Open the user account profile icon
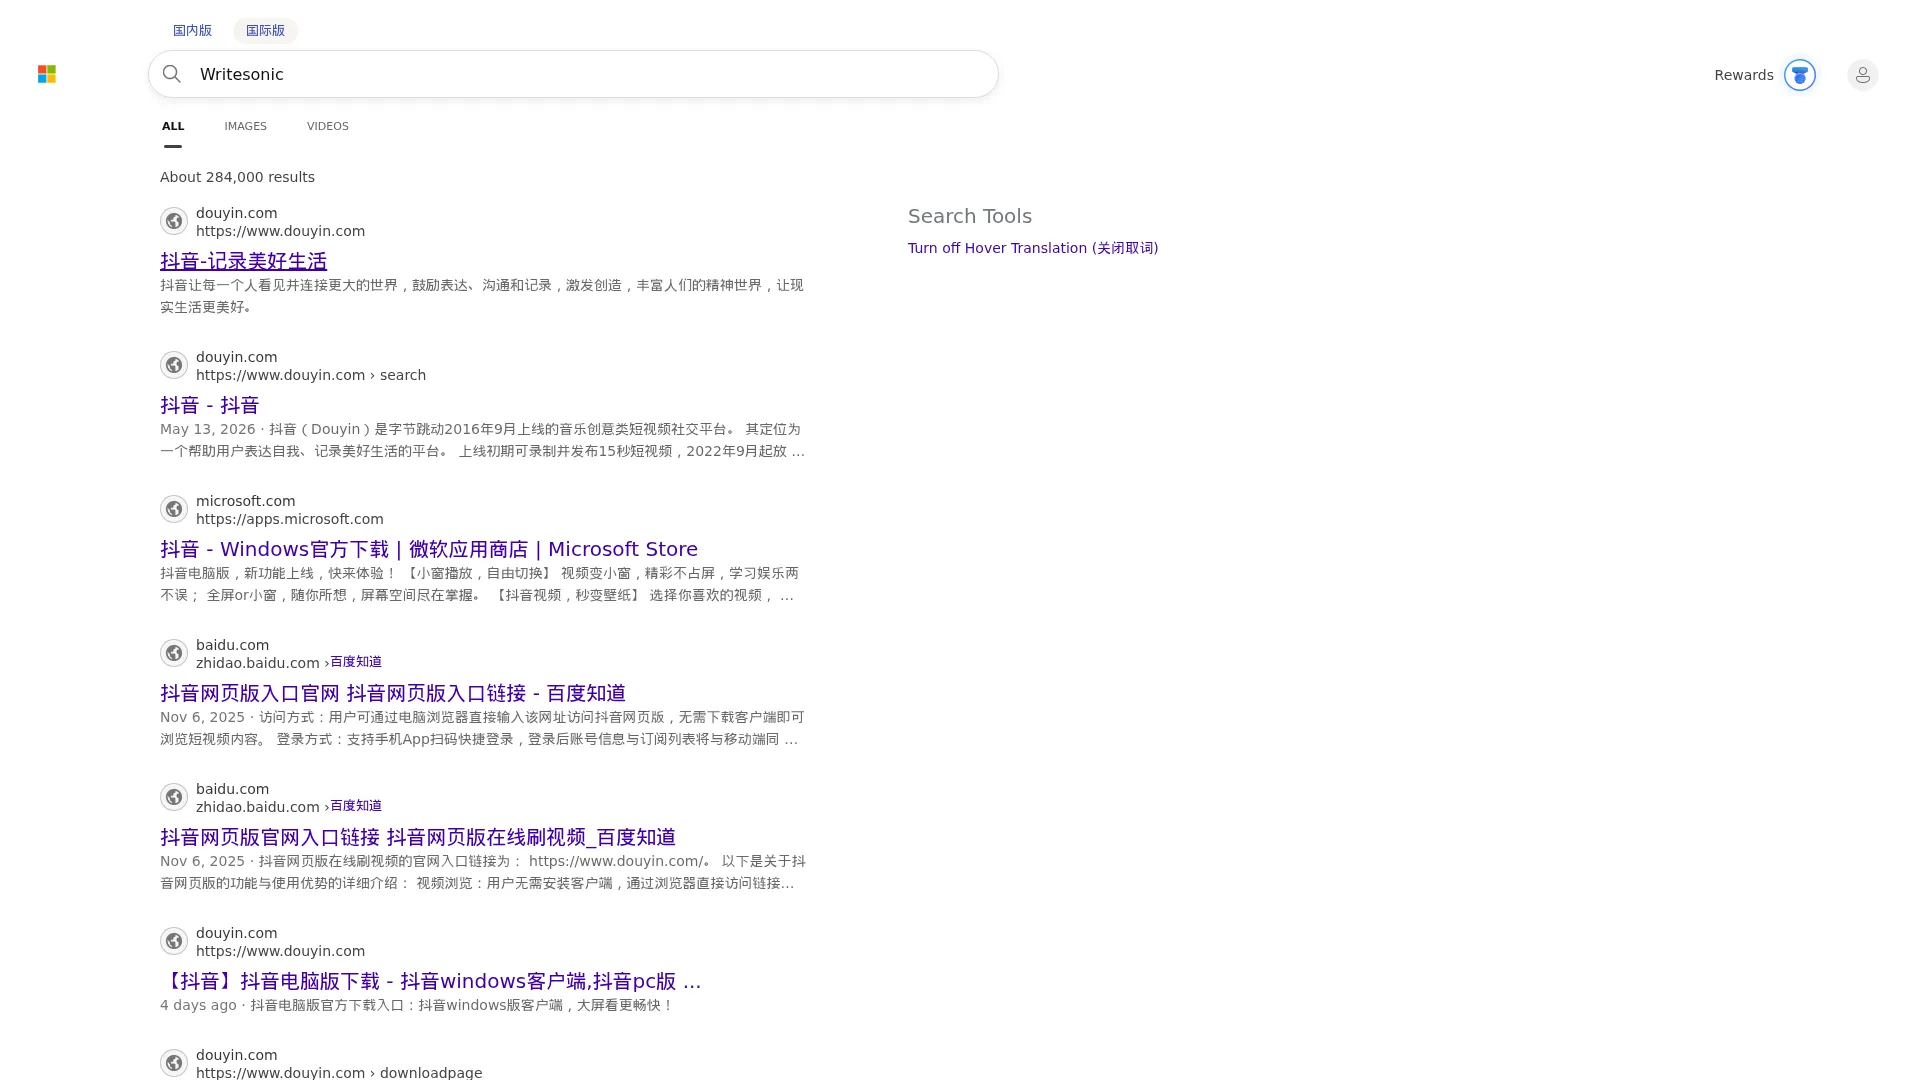The image size is (1920, 1080). 1862,75
